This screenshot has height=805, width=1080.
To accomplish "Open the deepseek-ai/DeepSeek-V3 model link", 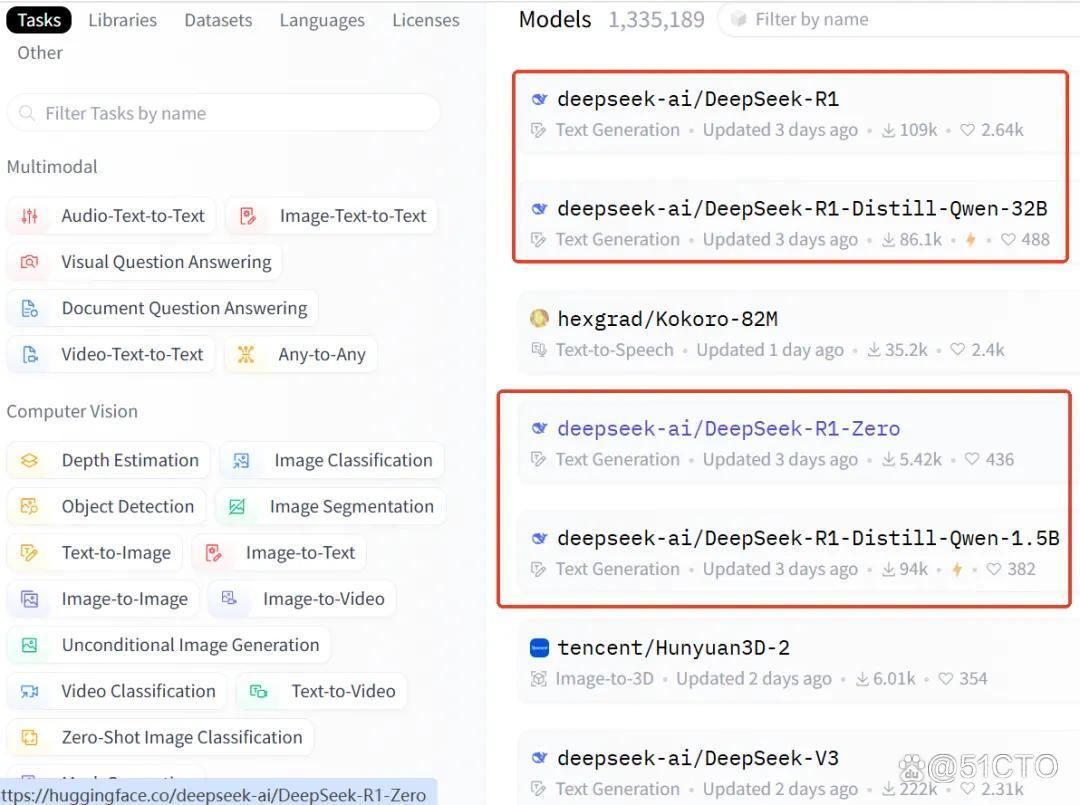I will click(698, 758).
